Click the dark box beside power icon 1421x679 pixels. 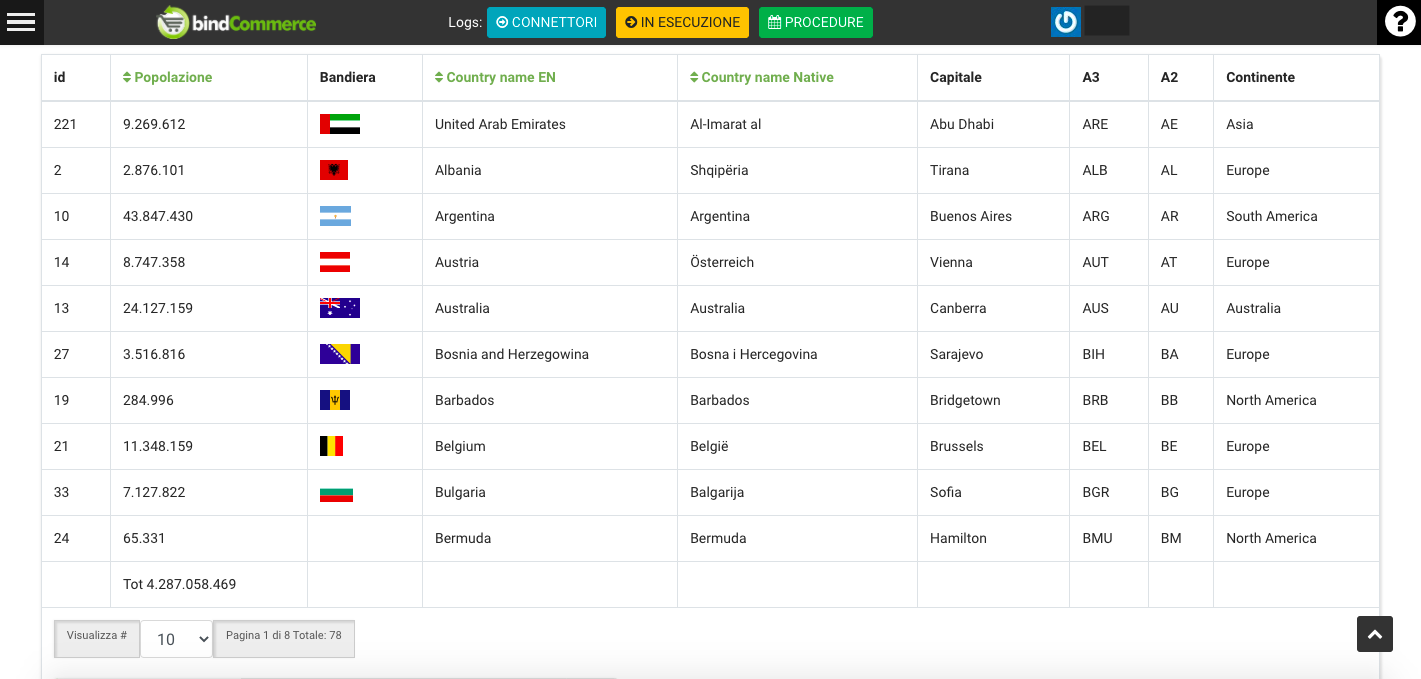coord(1106,21)
